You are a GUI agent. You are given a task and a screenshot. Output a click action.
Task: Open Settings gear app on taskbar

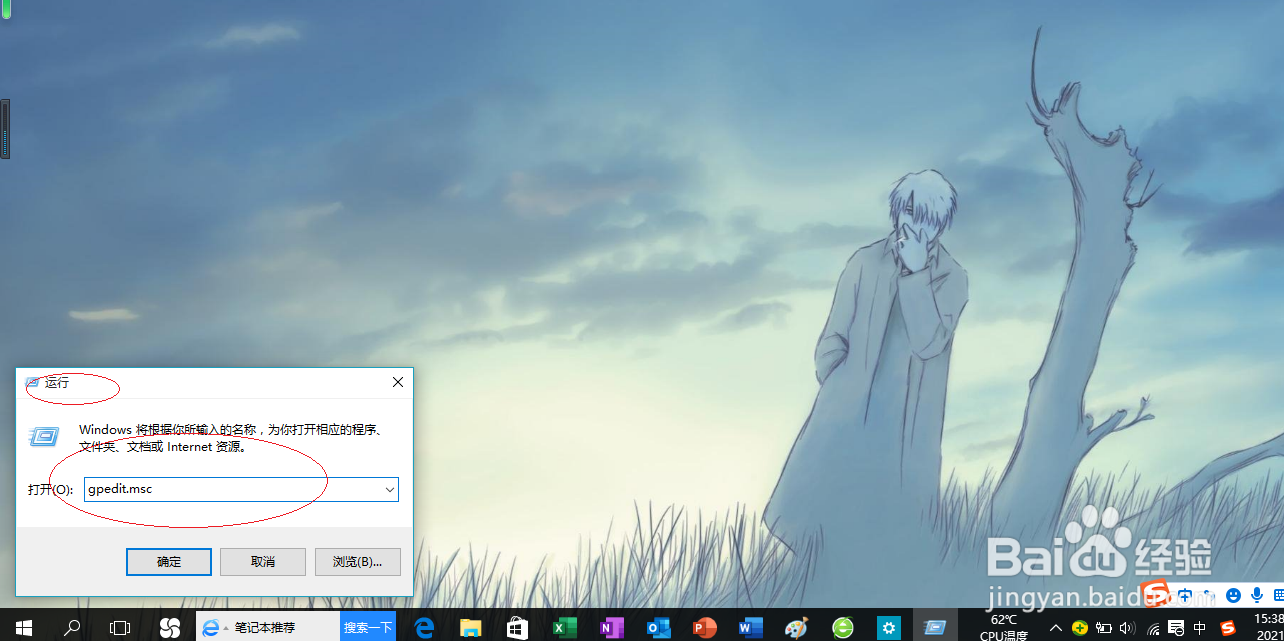click(x=889, y=627)
